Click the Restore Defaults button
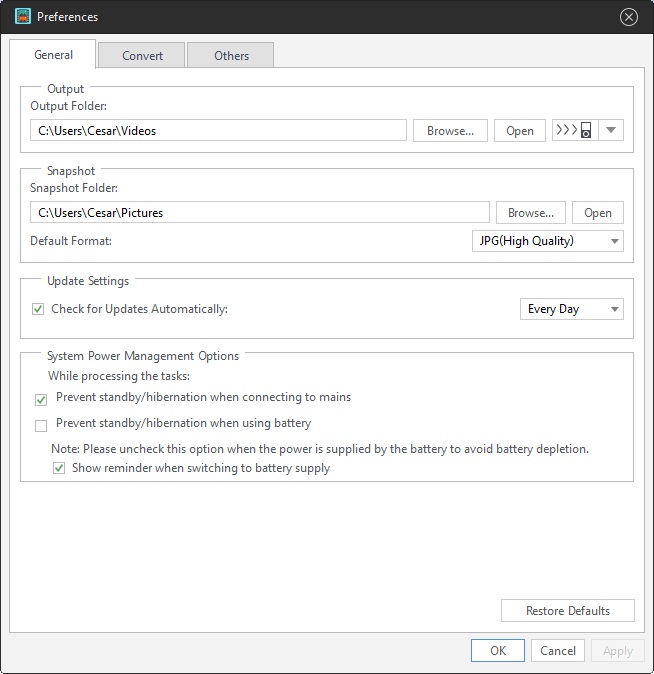Image resolution: width=654 pixels, height=674 pixels. 568,611
